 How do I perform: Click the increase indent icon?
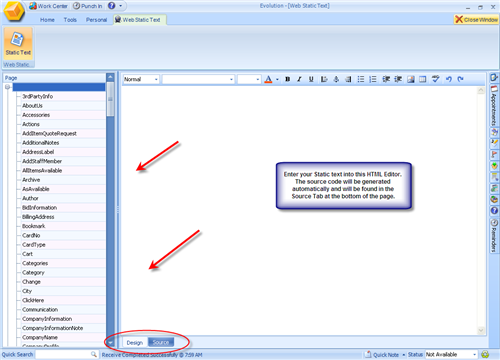398,79
